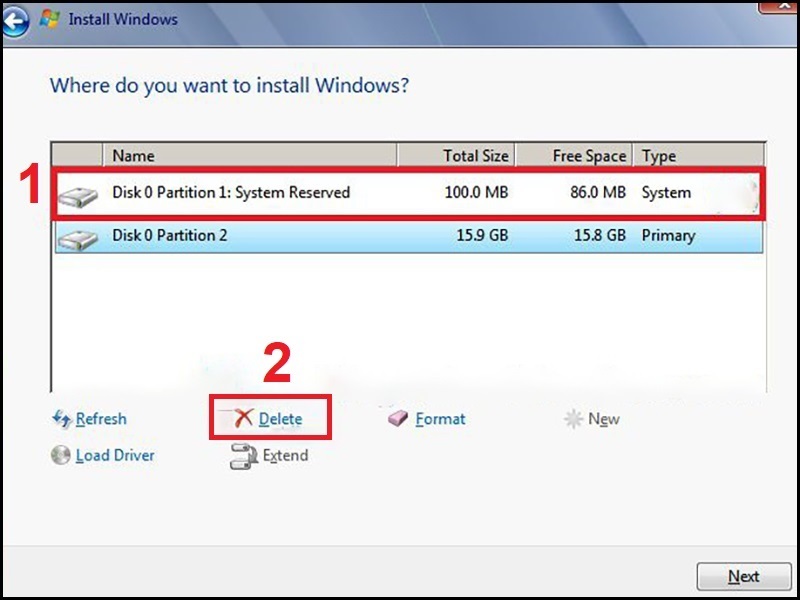
Task: Click the Free Space column header
Action: tap(574, 155)
